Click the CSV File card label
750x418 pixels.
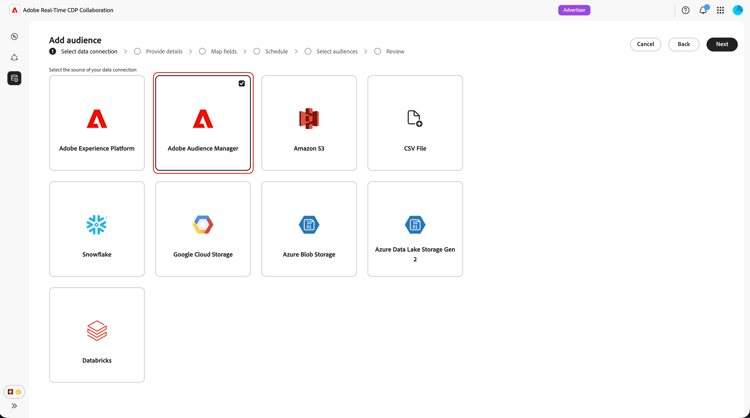tap(415, 148)
